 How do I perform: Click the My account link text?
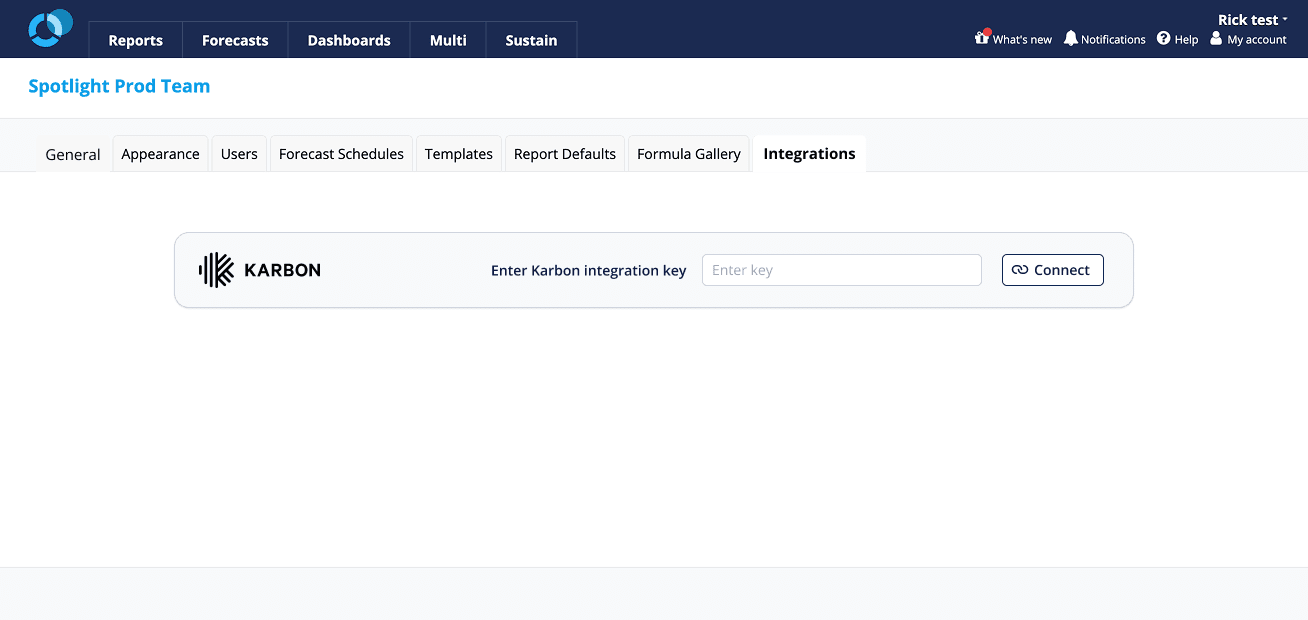[x=1257, y=40]
